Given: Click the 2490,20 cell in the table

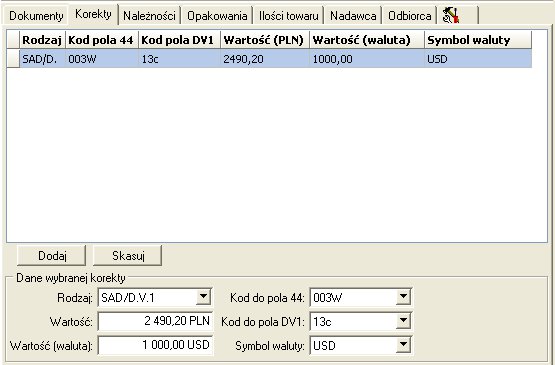Looking at the screenshot, I should tap(265, 59).
